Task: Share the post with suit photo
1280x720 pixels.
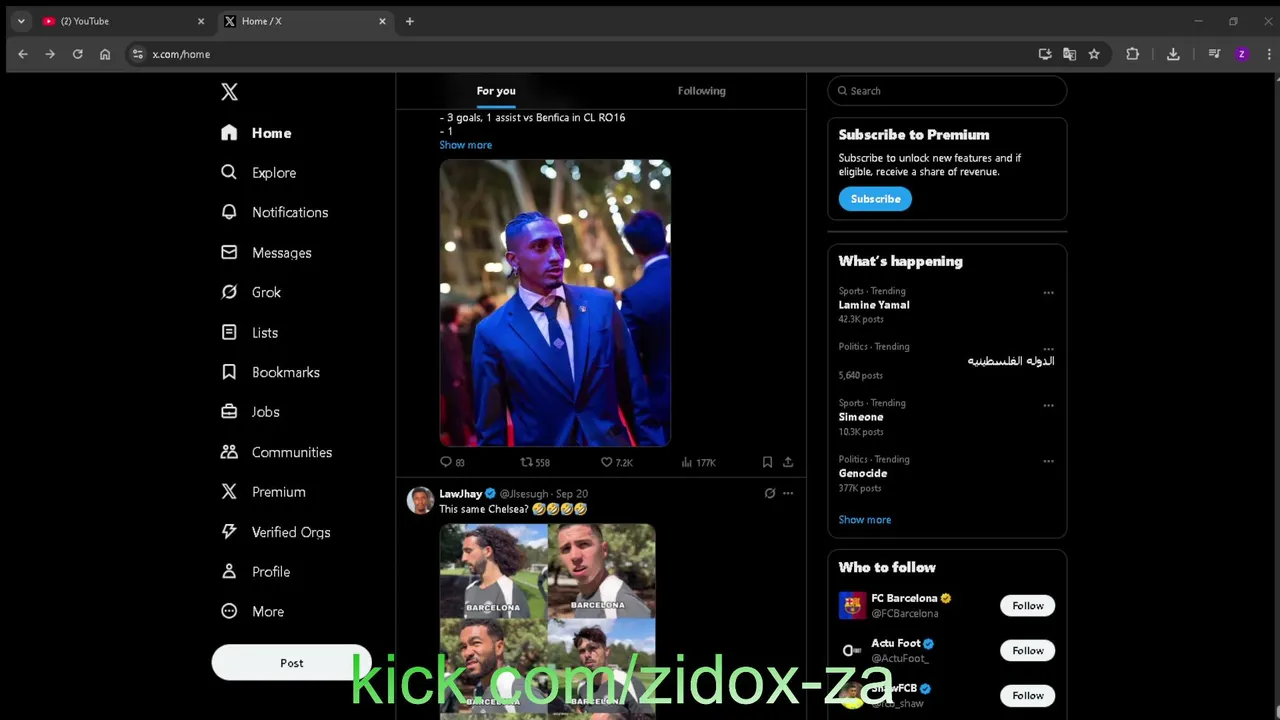Action: [x=788, y=462]
